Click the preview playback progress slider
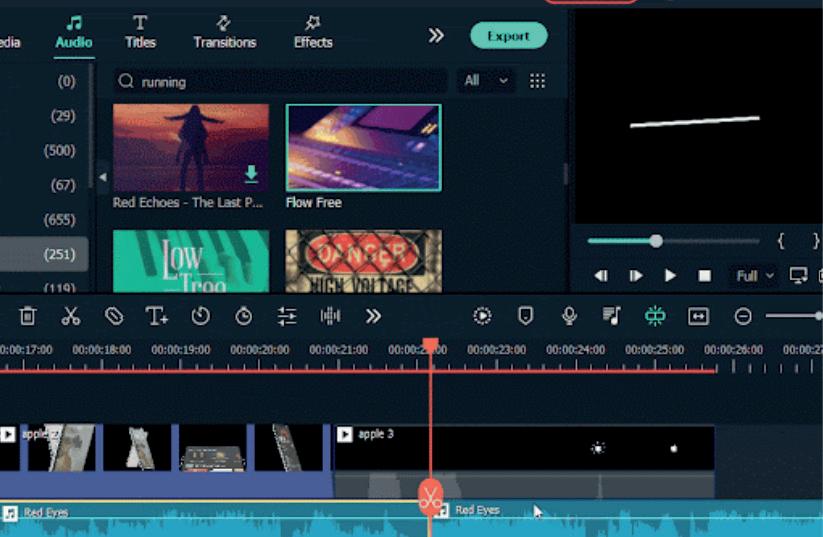 coord(673,241)
